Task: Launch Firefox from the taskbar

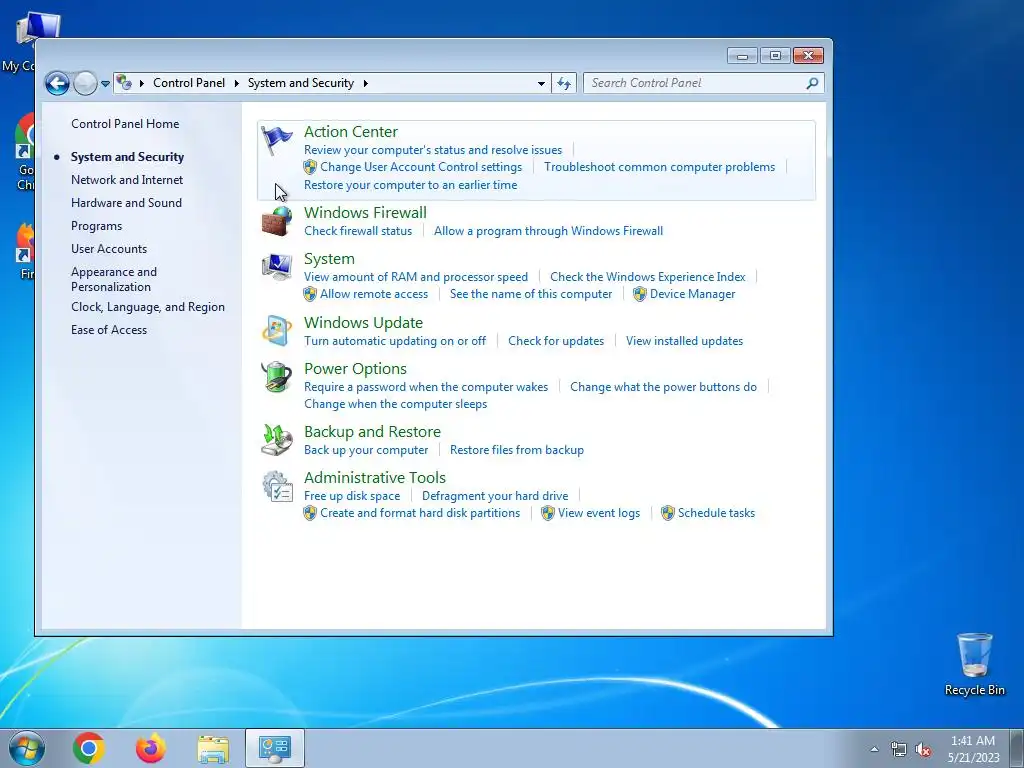Action: point(151,748)
